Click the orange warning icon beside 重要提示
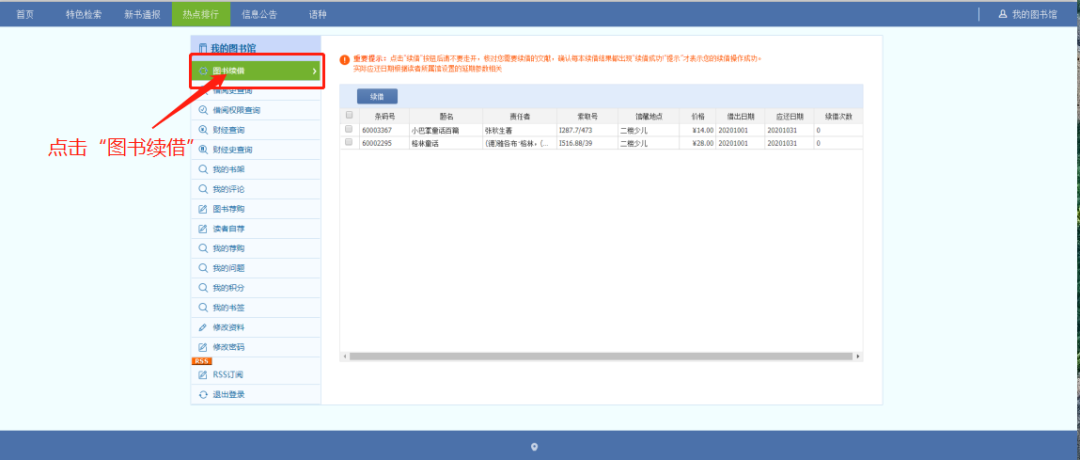The image size is (1080, 460). click(344, 61)
